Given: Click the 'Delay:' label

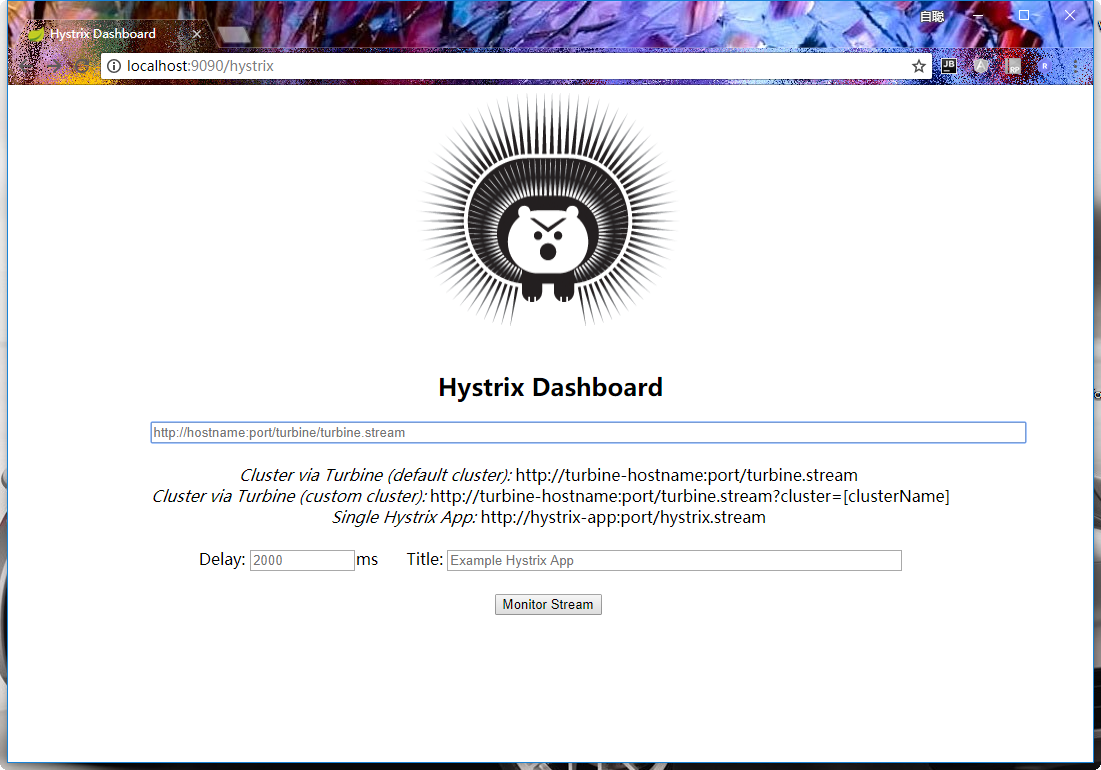Looking at the screenshot, I should 222,559.
